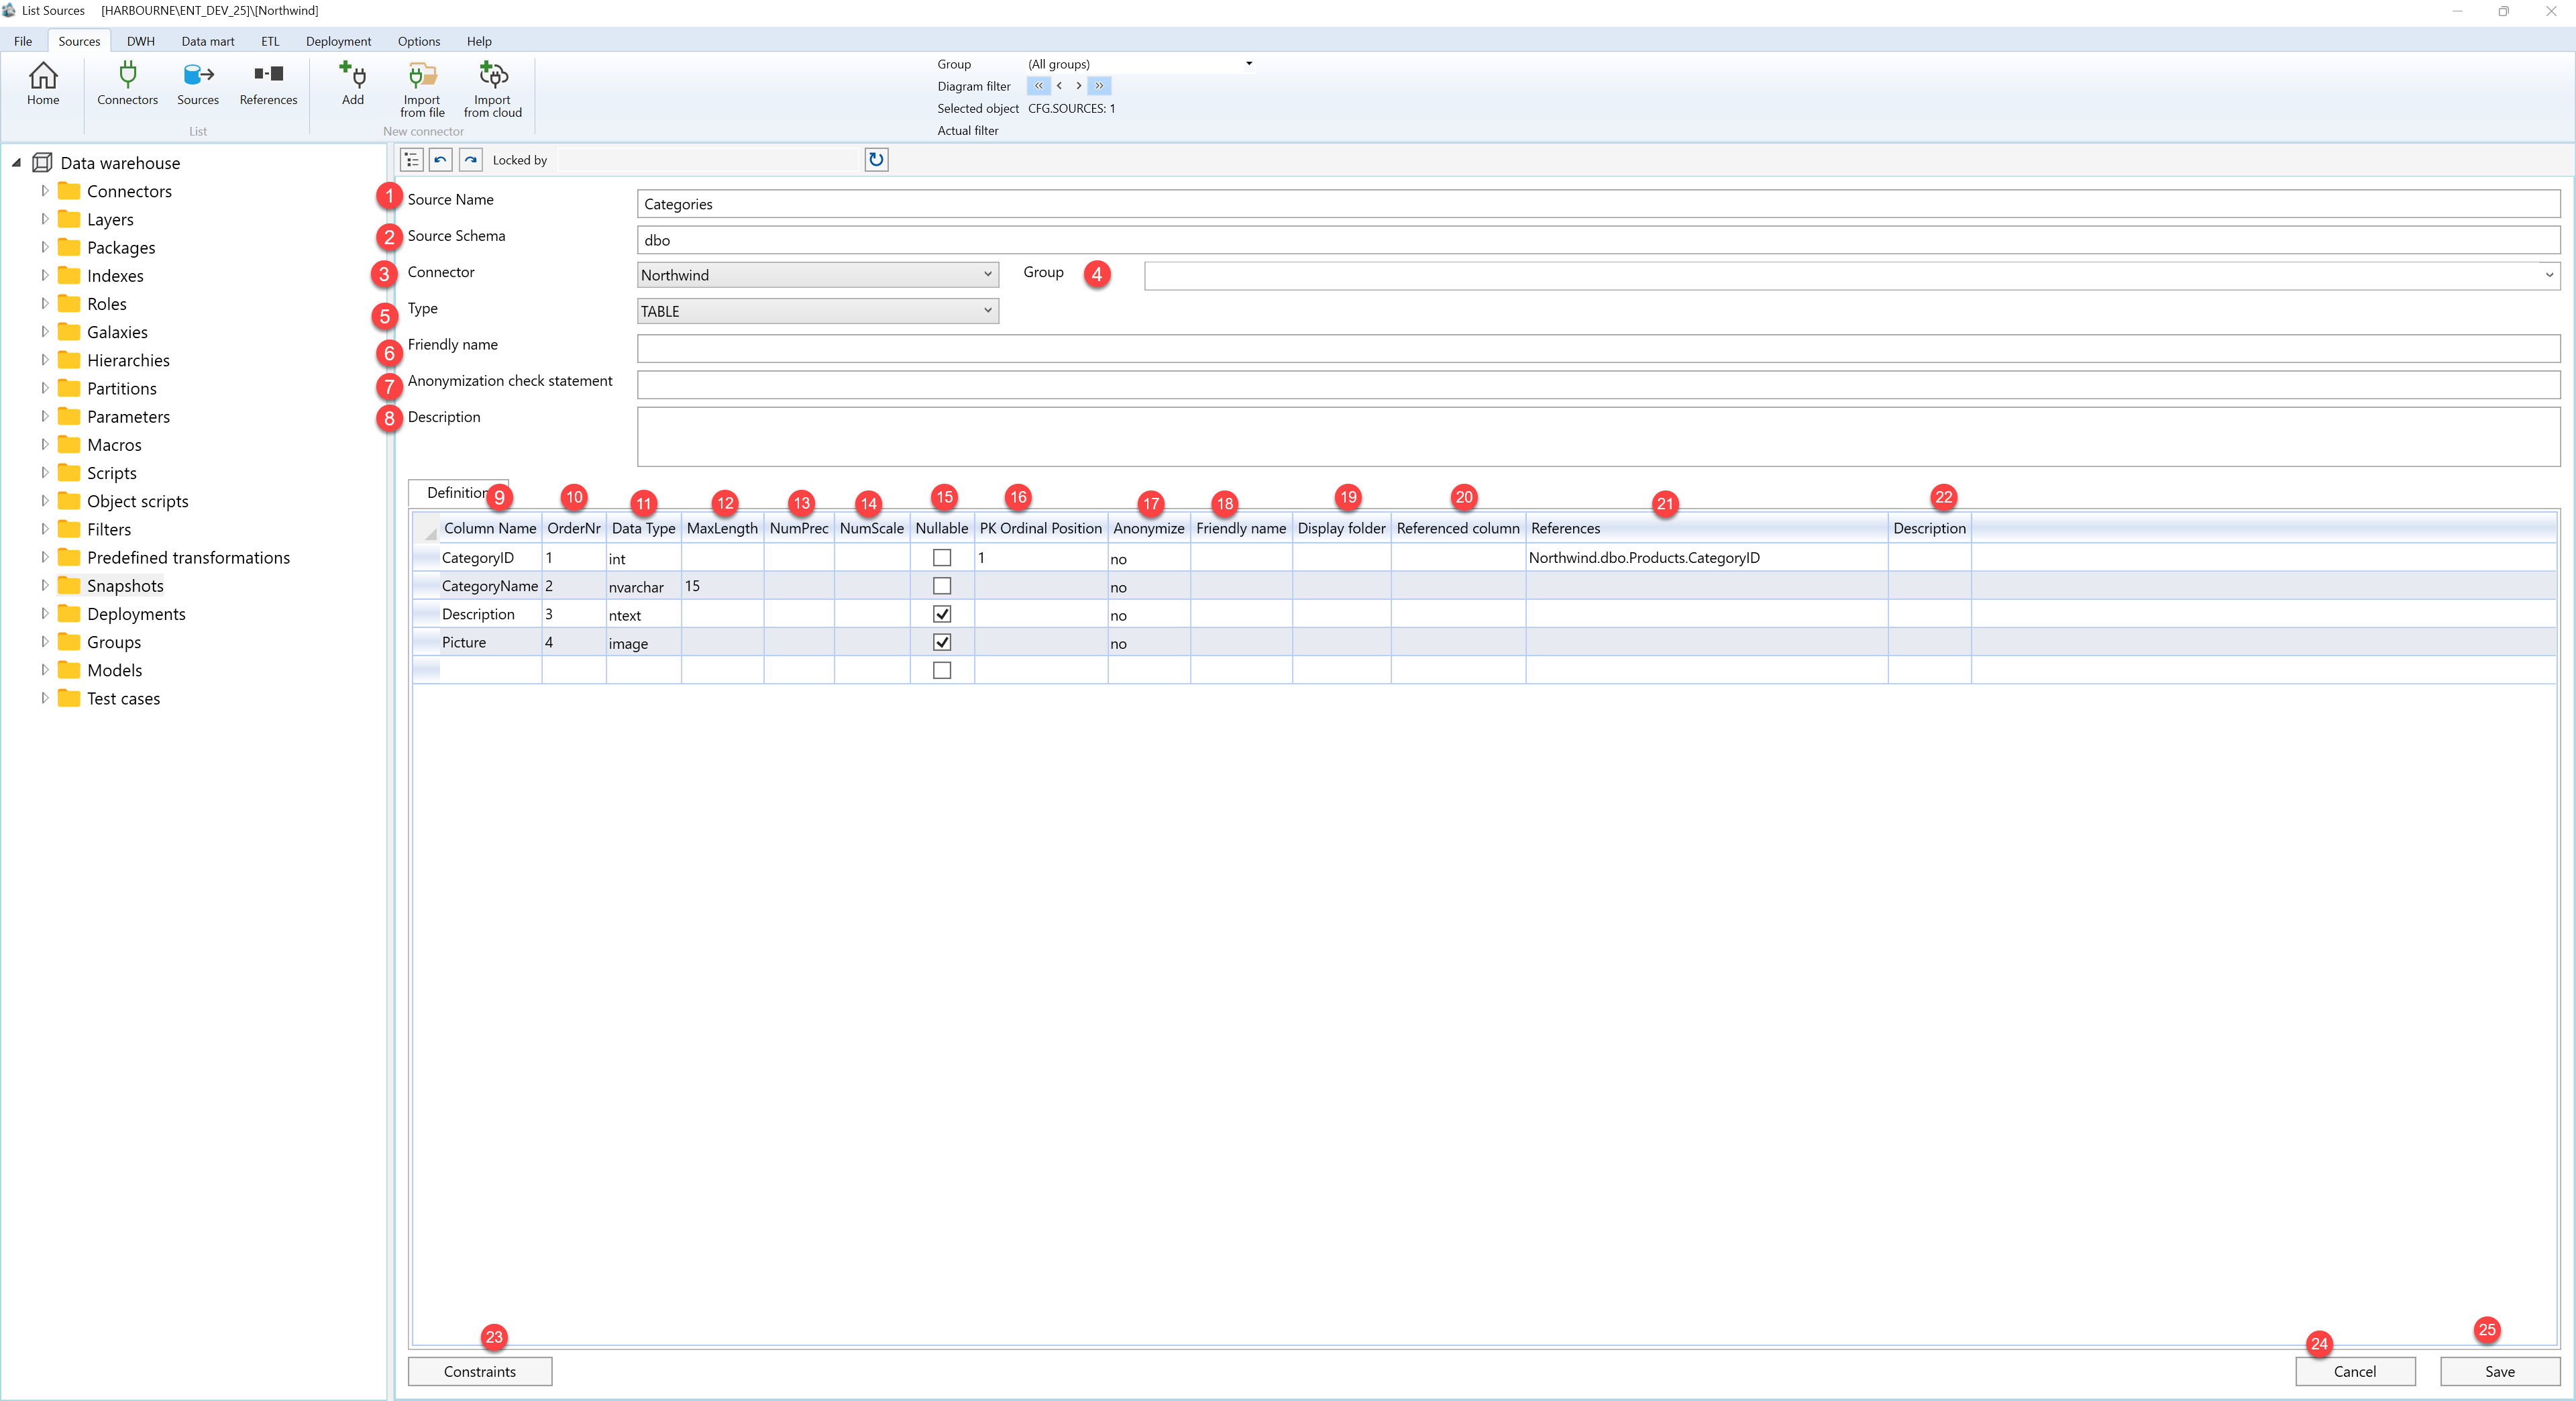Uncheck Nullable for the Description row

click(x=941, y=614)
